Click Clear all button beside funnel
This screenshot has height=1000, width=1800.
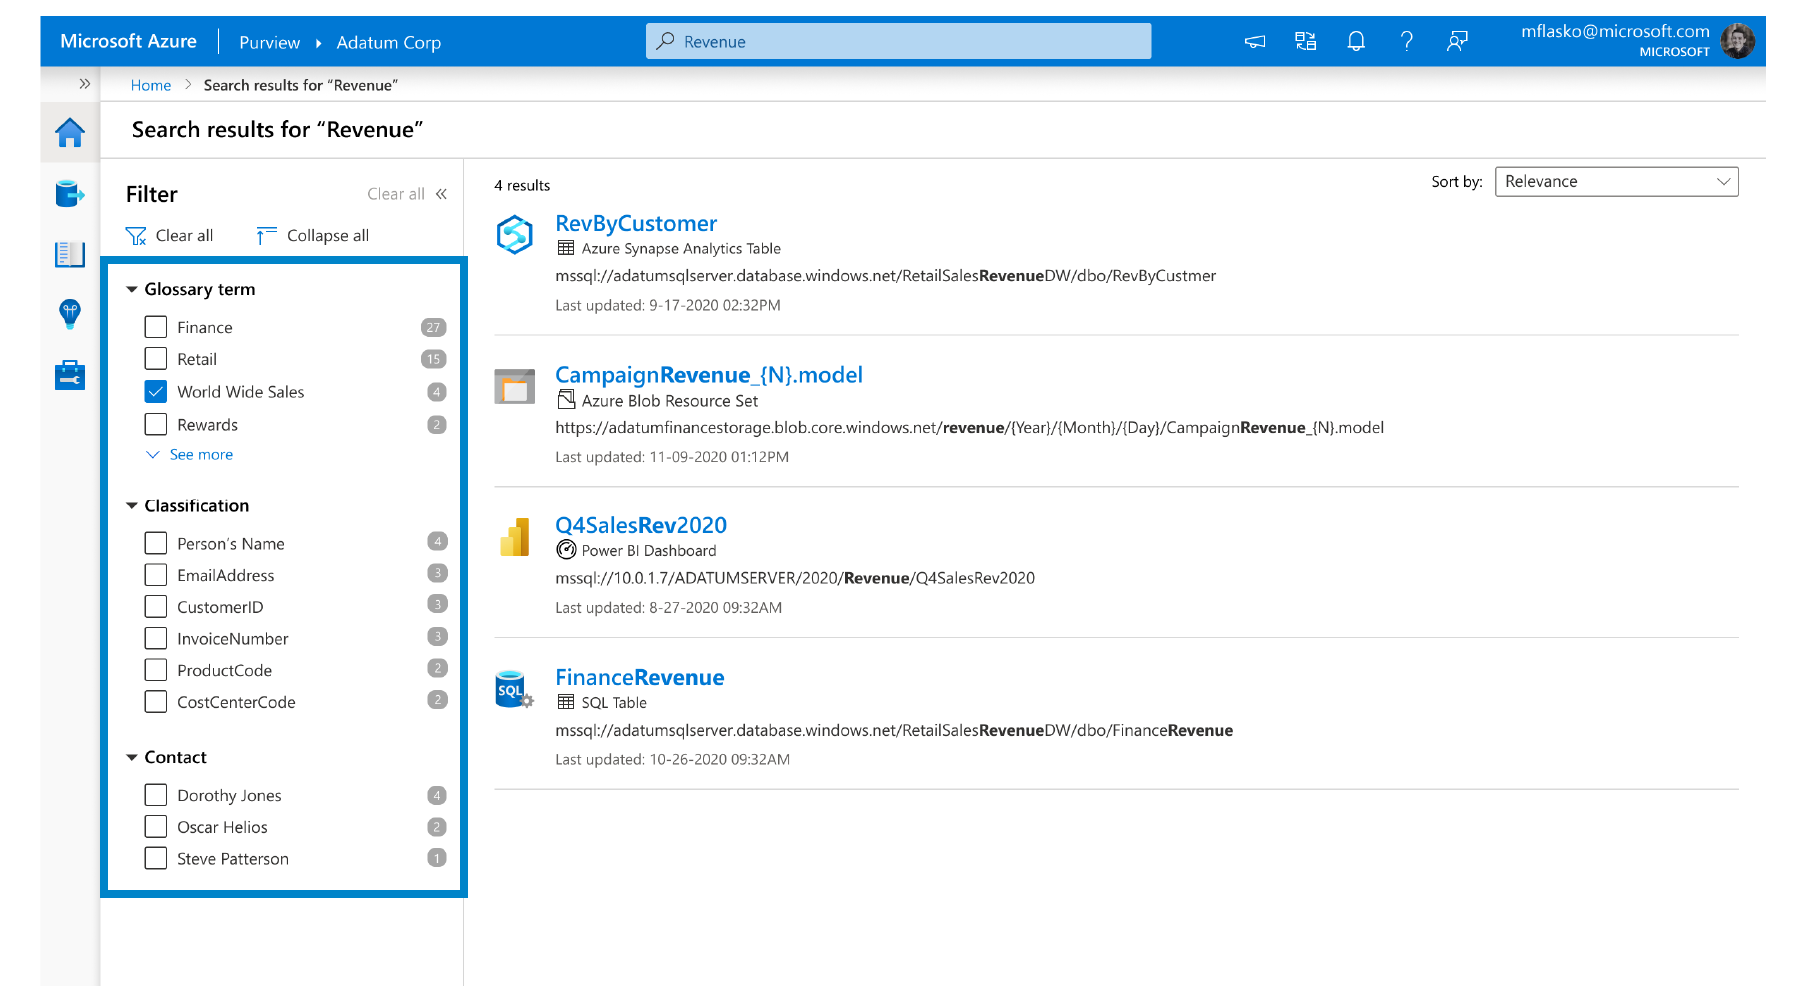pos(184,236)
